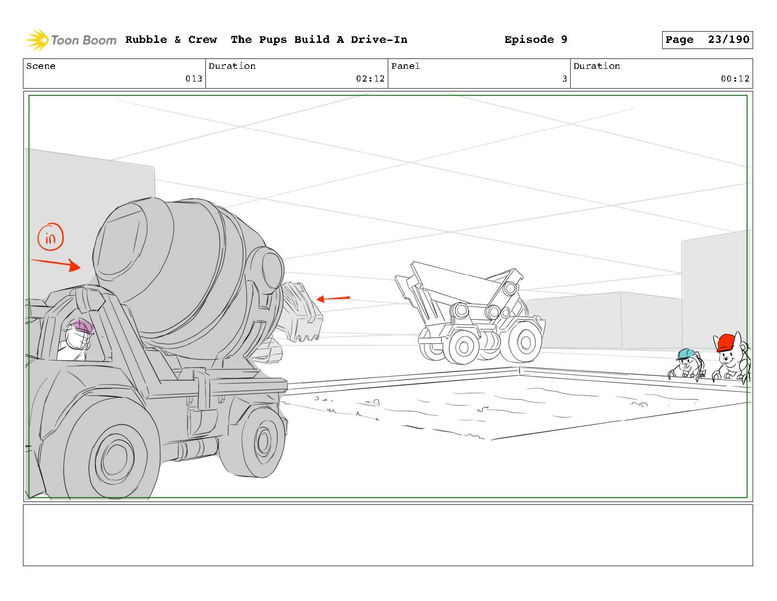This screenshot has height=601, width=777.
Task: Click the 'Scene' field label
Action: (x=41, y=66)
